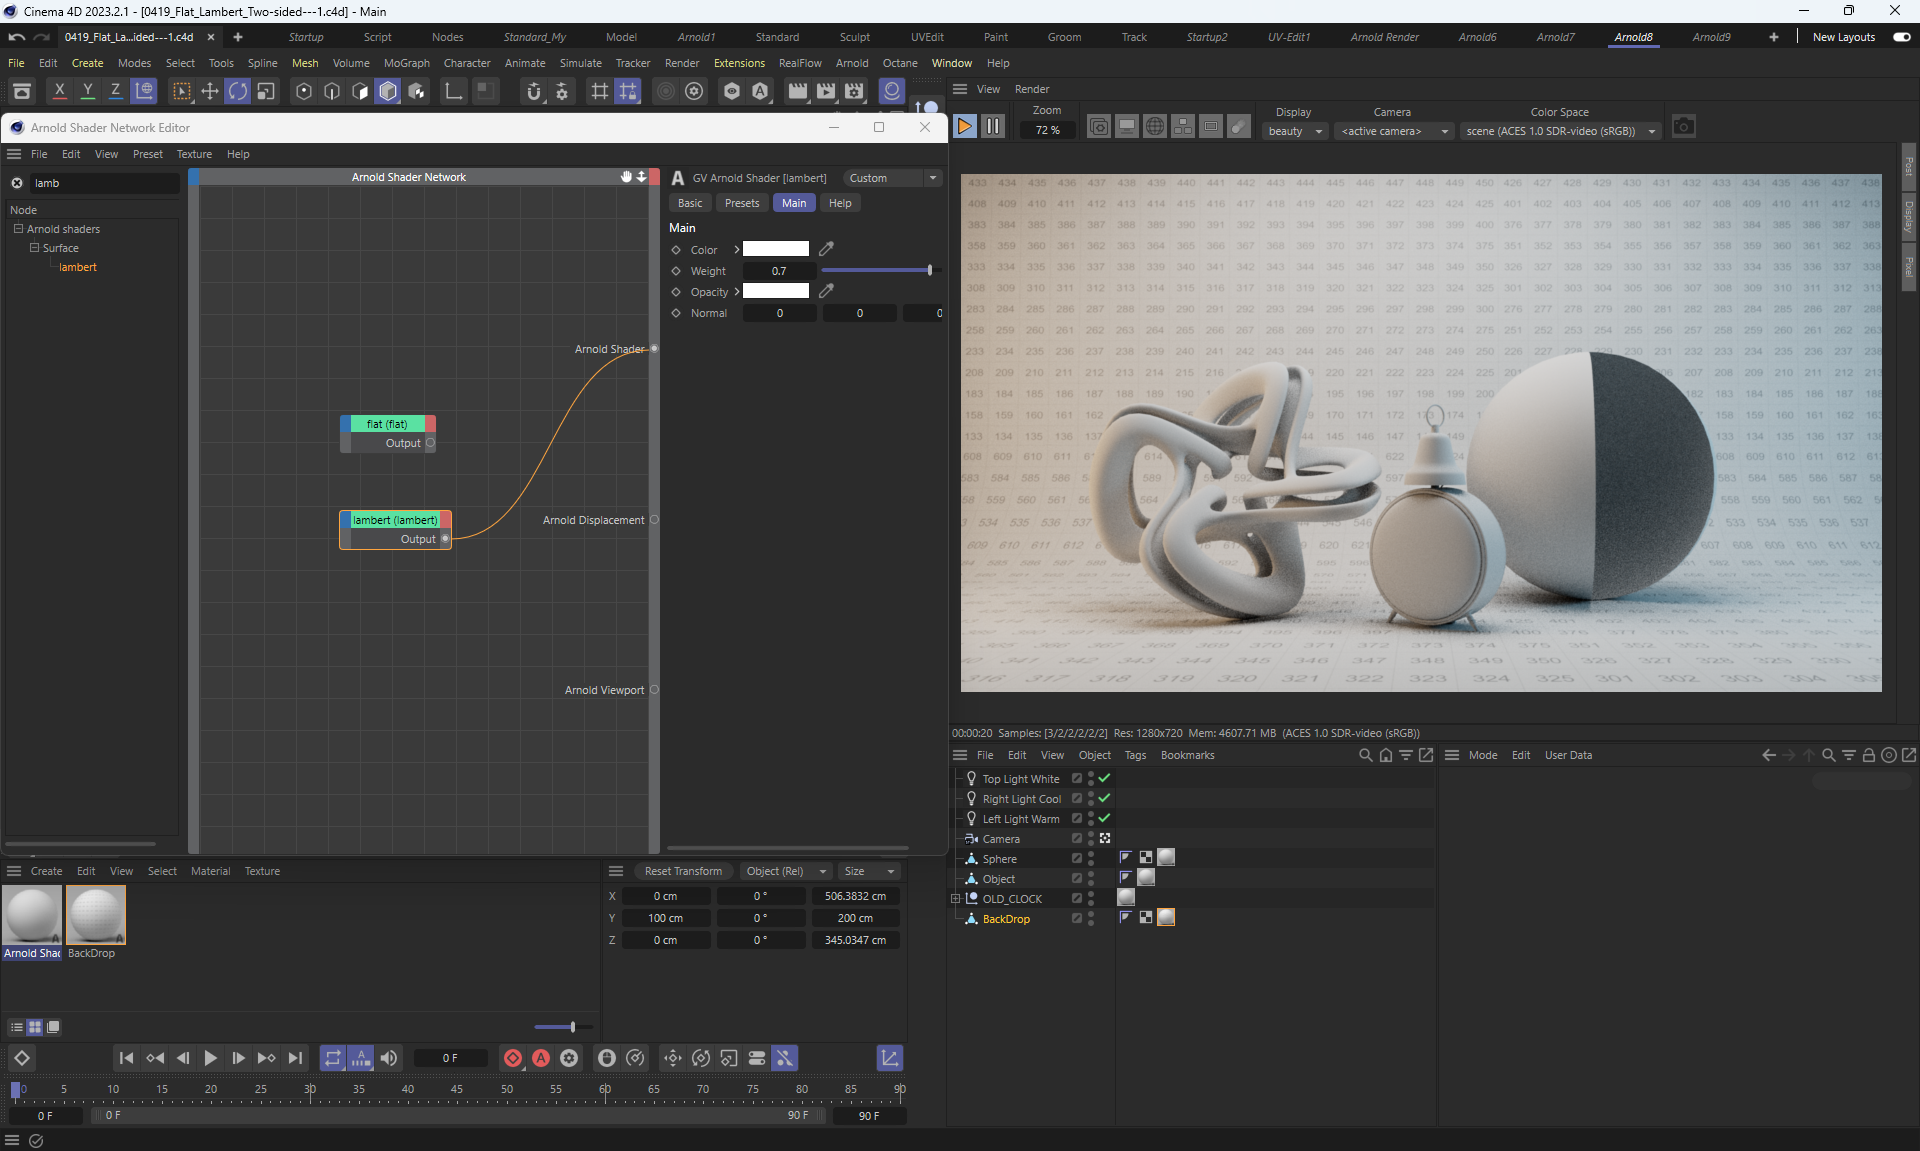
Task: Open the Display beauty dropdown
Action: (1295, 131)
